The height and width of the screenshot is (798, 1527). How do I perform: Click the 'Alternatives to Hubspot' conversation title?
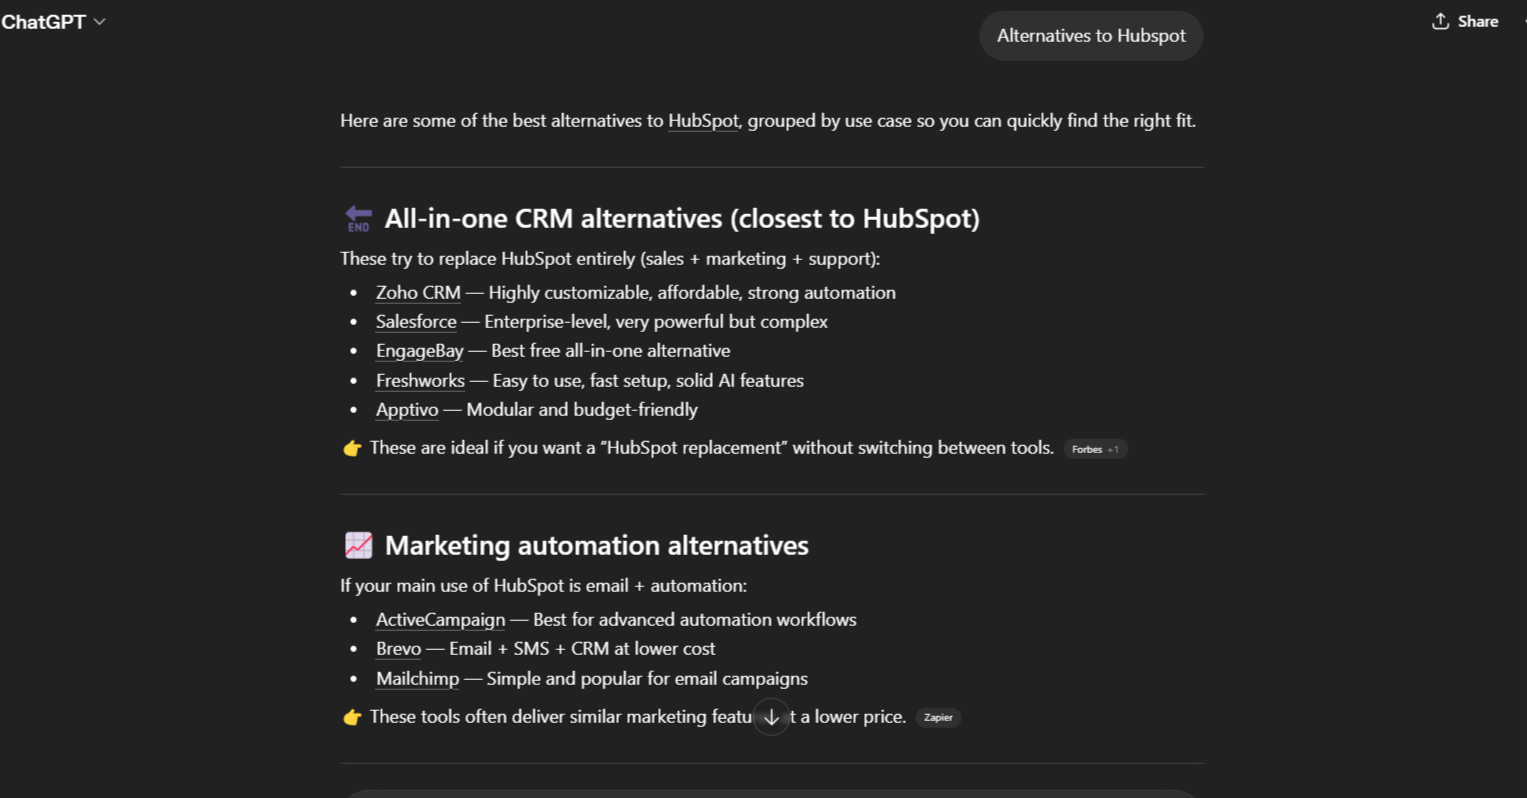tap(1090, 35)
